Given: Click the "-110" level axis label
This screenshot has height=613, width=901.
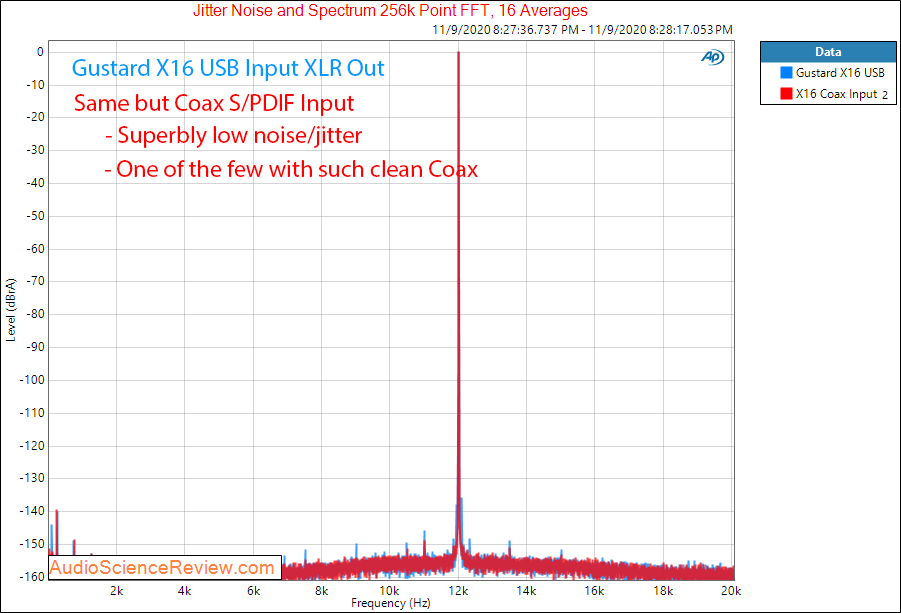Looking at the screenshot, I should [32, 413].
